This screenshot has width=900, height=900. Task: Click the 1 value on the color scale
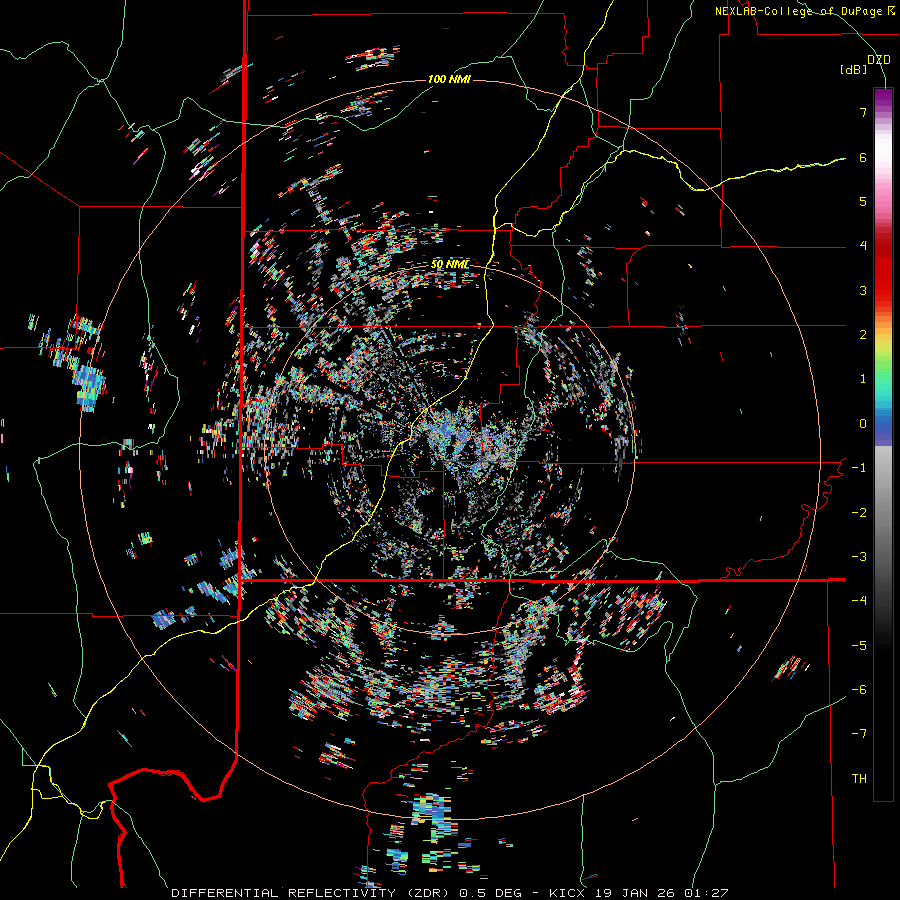(863, 379)
